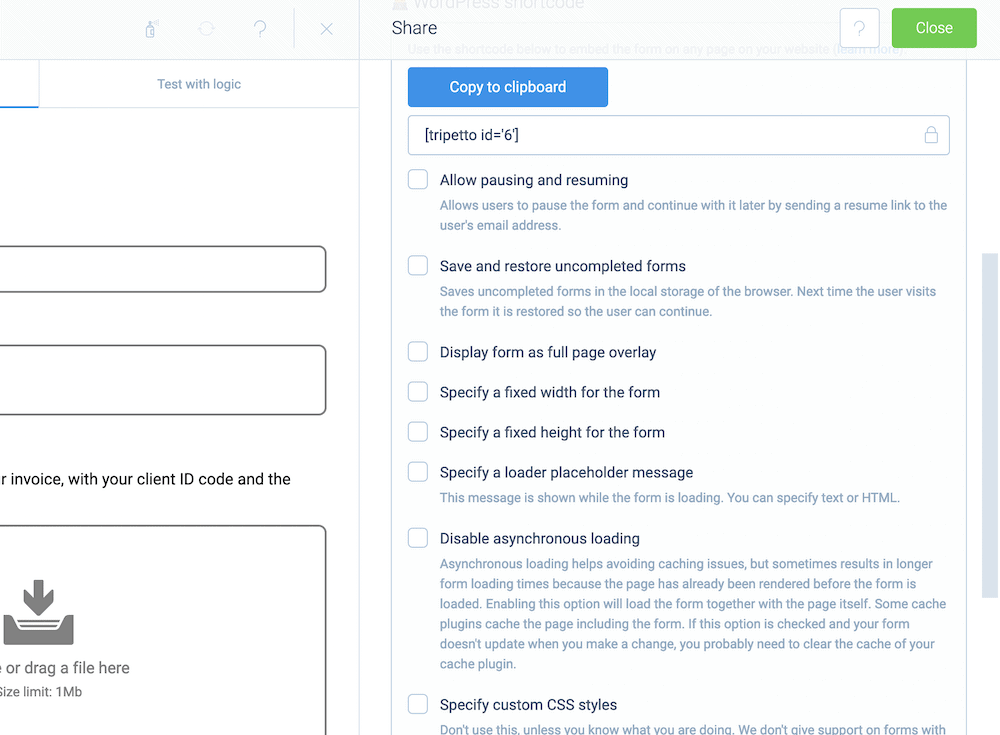
Task: Open the styles spray can icon
Action: click(151, 29)
